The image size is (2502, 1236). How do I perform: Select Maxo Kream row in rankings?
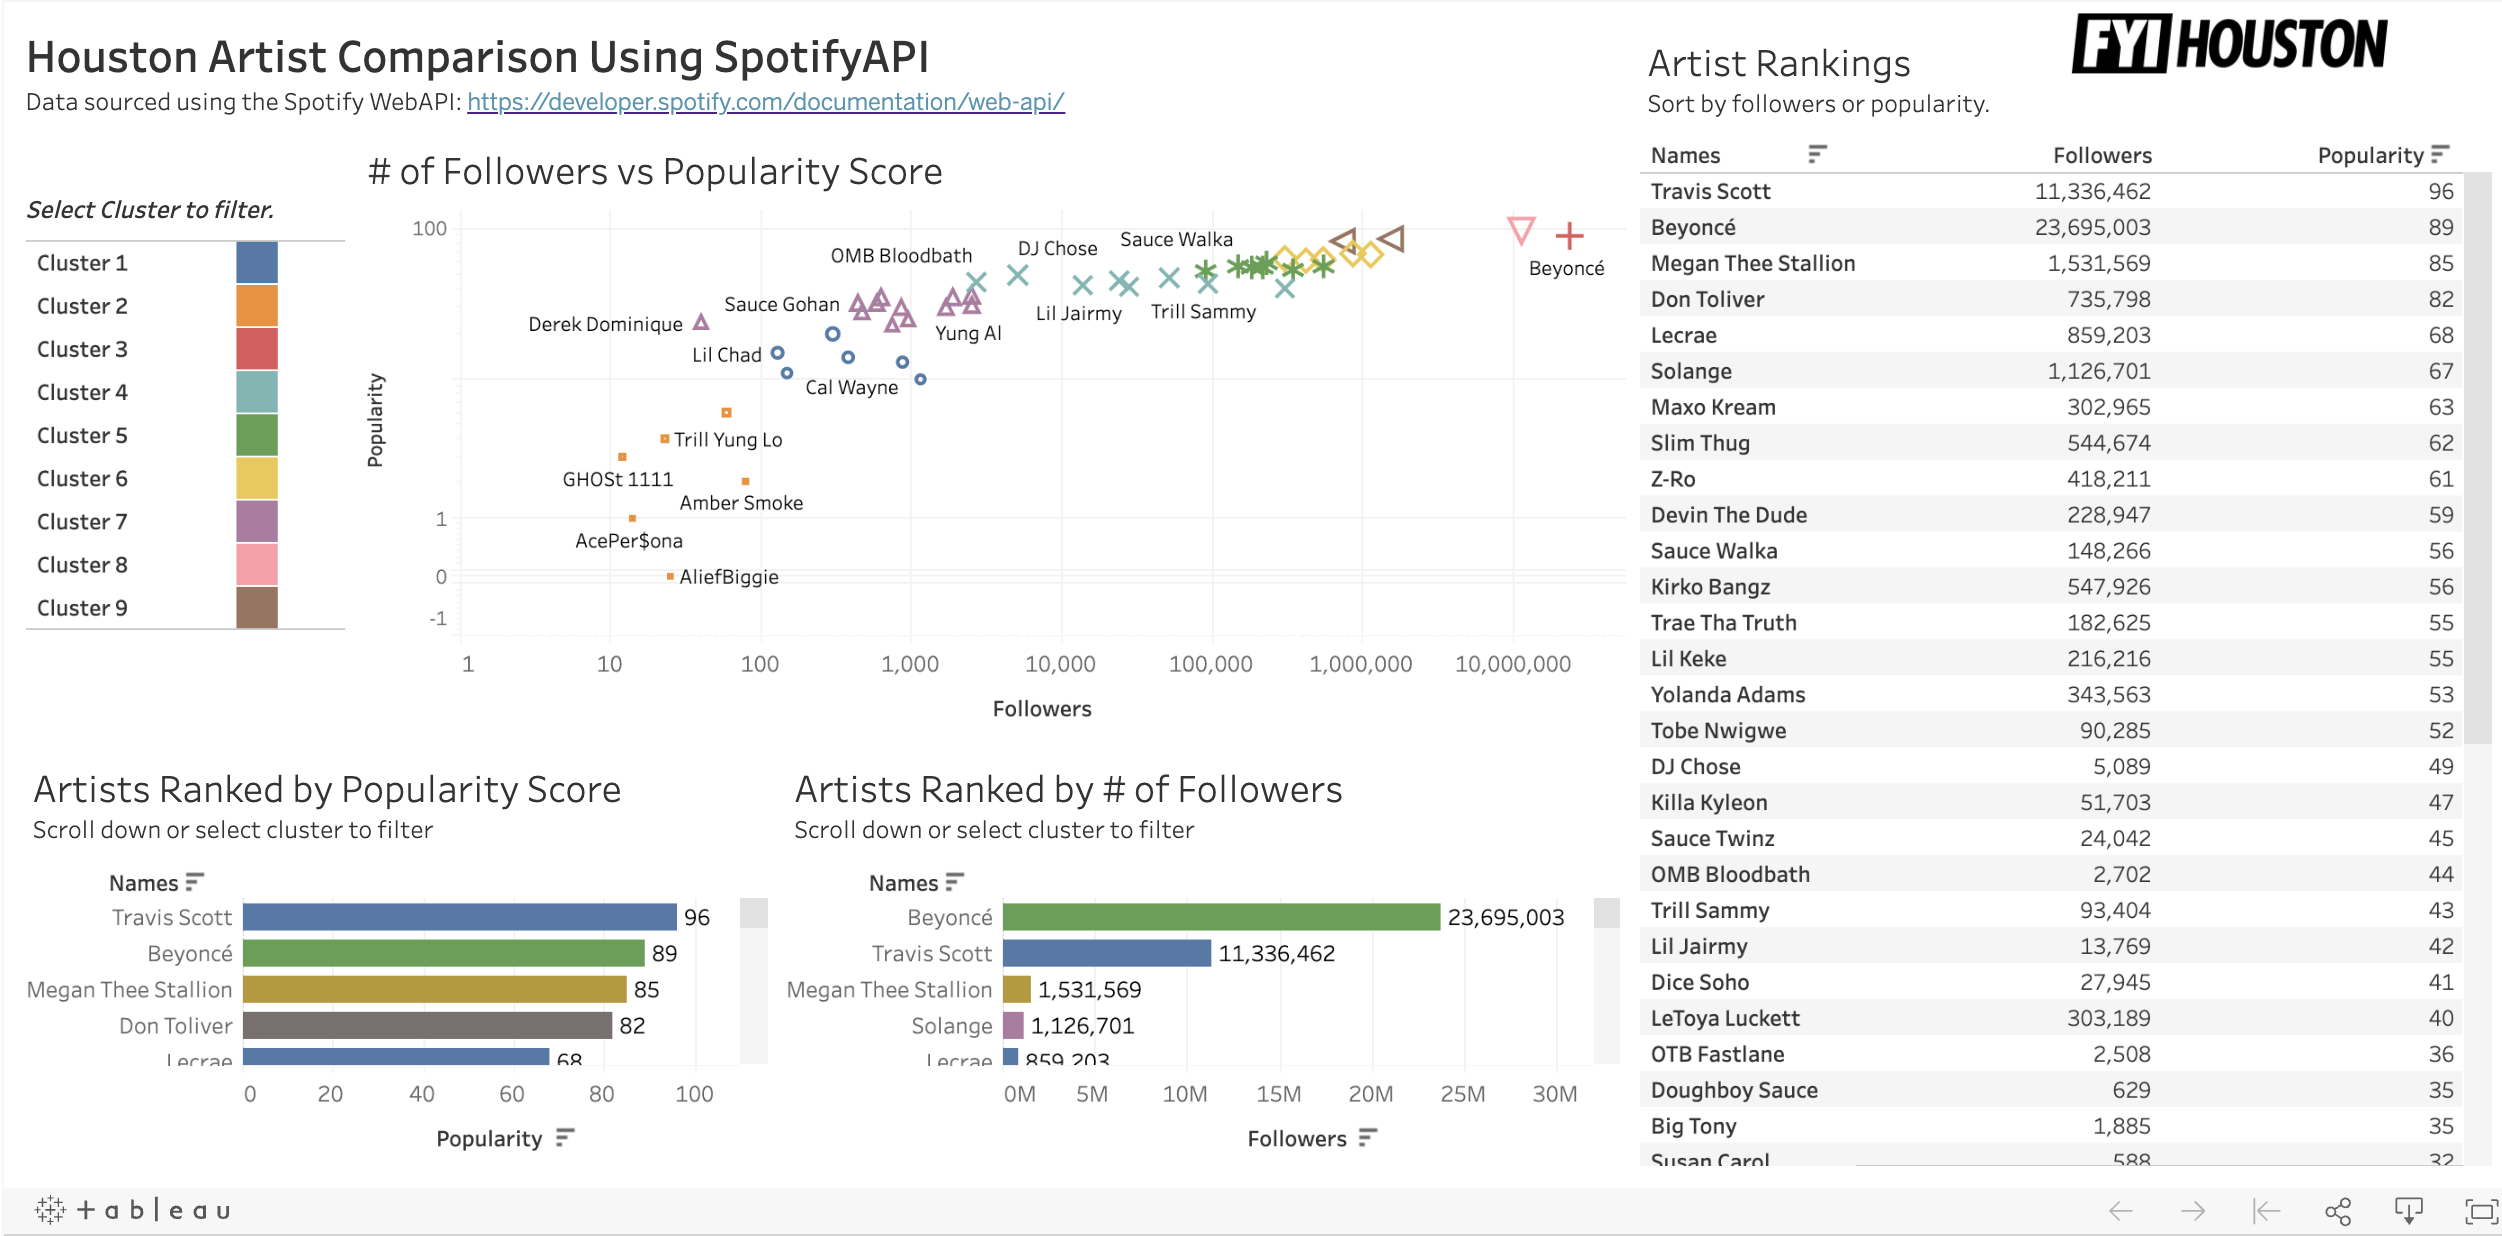click(x=2051, y=407)
